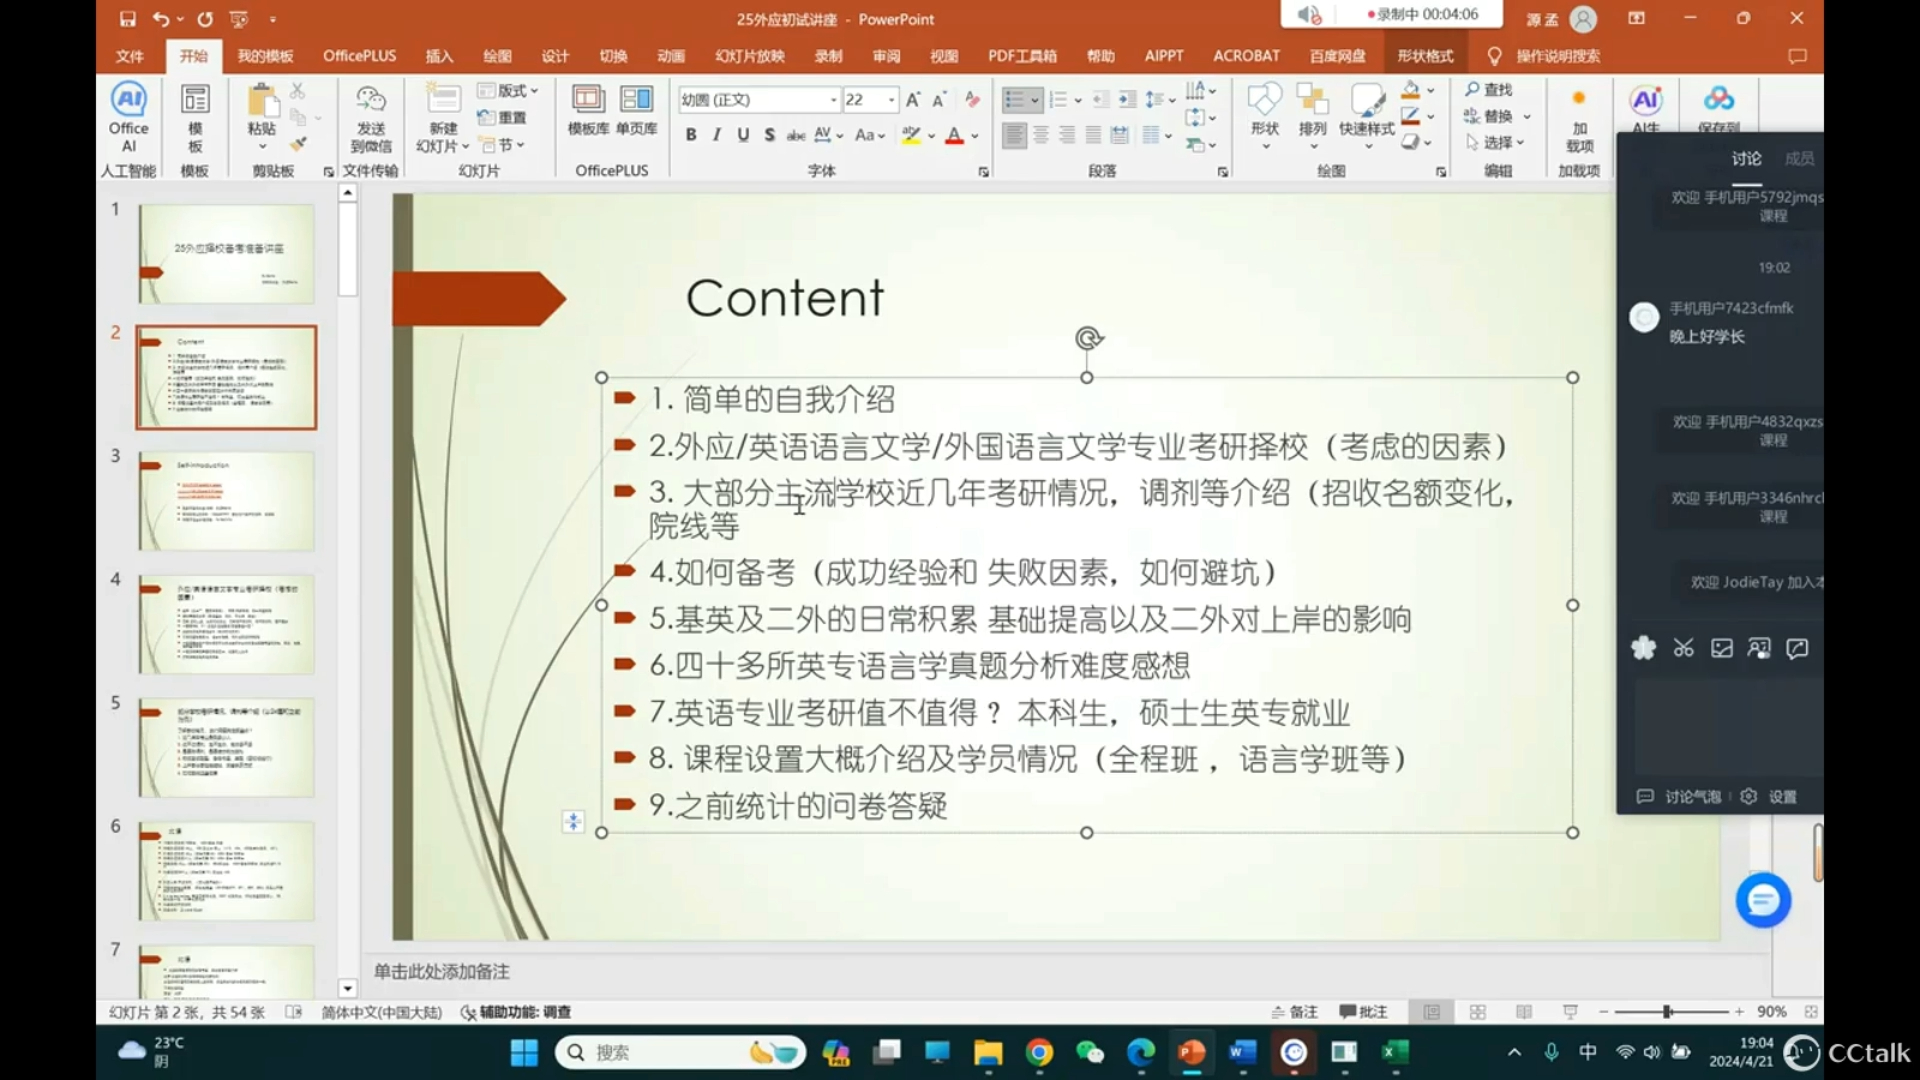This screenshot has width=1920, height=1080.
Task: Expand the Quick Styles (快速样式) dropdown
Action: pyautogui.click(x=1367, y=147)
